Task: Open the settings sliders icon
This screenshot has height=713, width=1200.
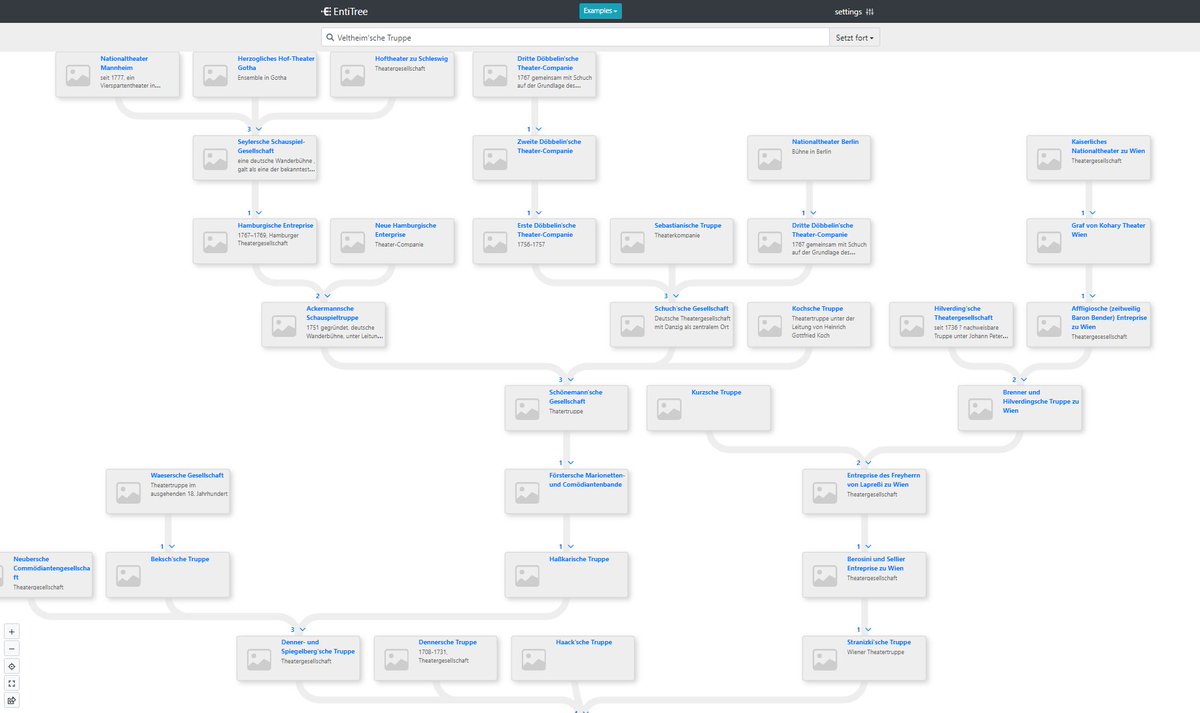Action: pos(870,11)
